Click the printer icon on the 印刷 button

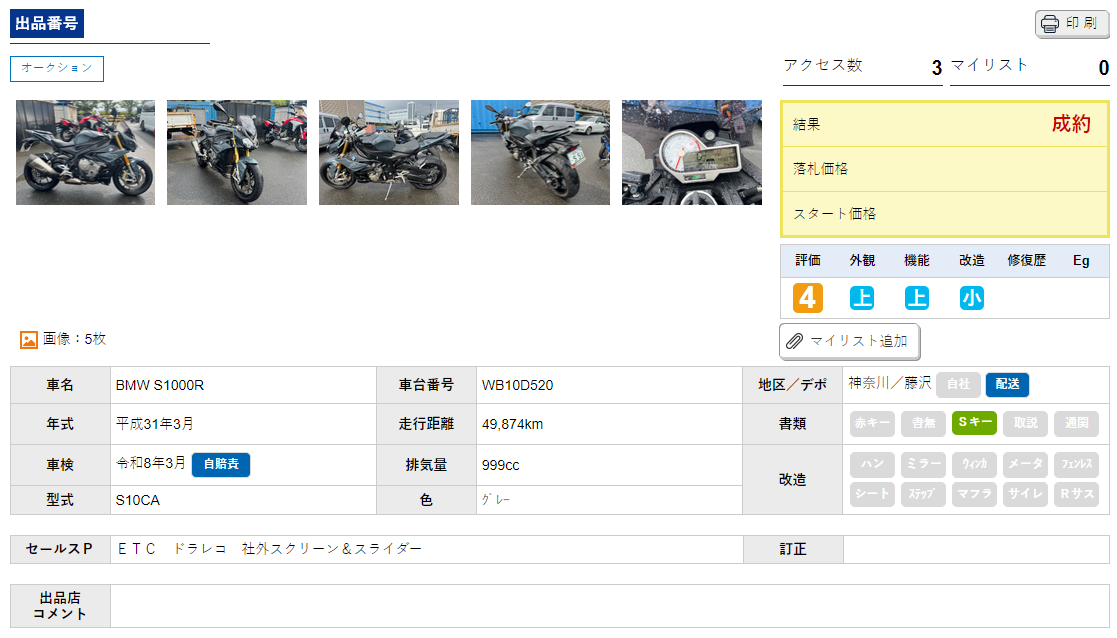pos(1050,23)
